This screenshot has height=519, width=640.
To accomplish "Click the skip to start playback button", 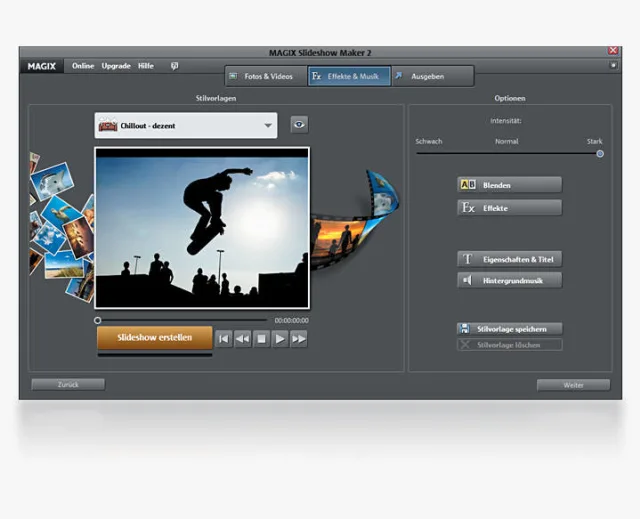I will pyautogui.click(x=224, y=339).
